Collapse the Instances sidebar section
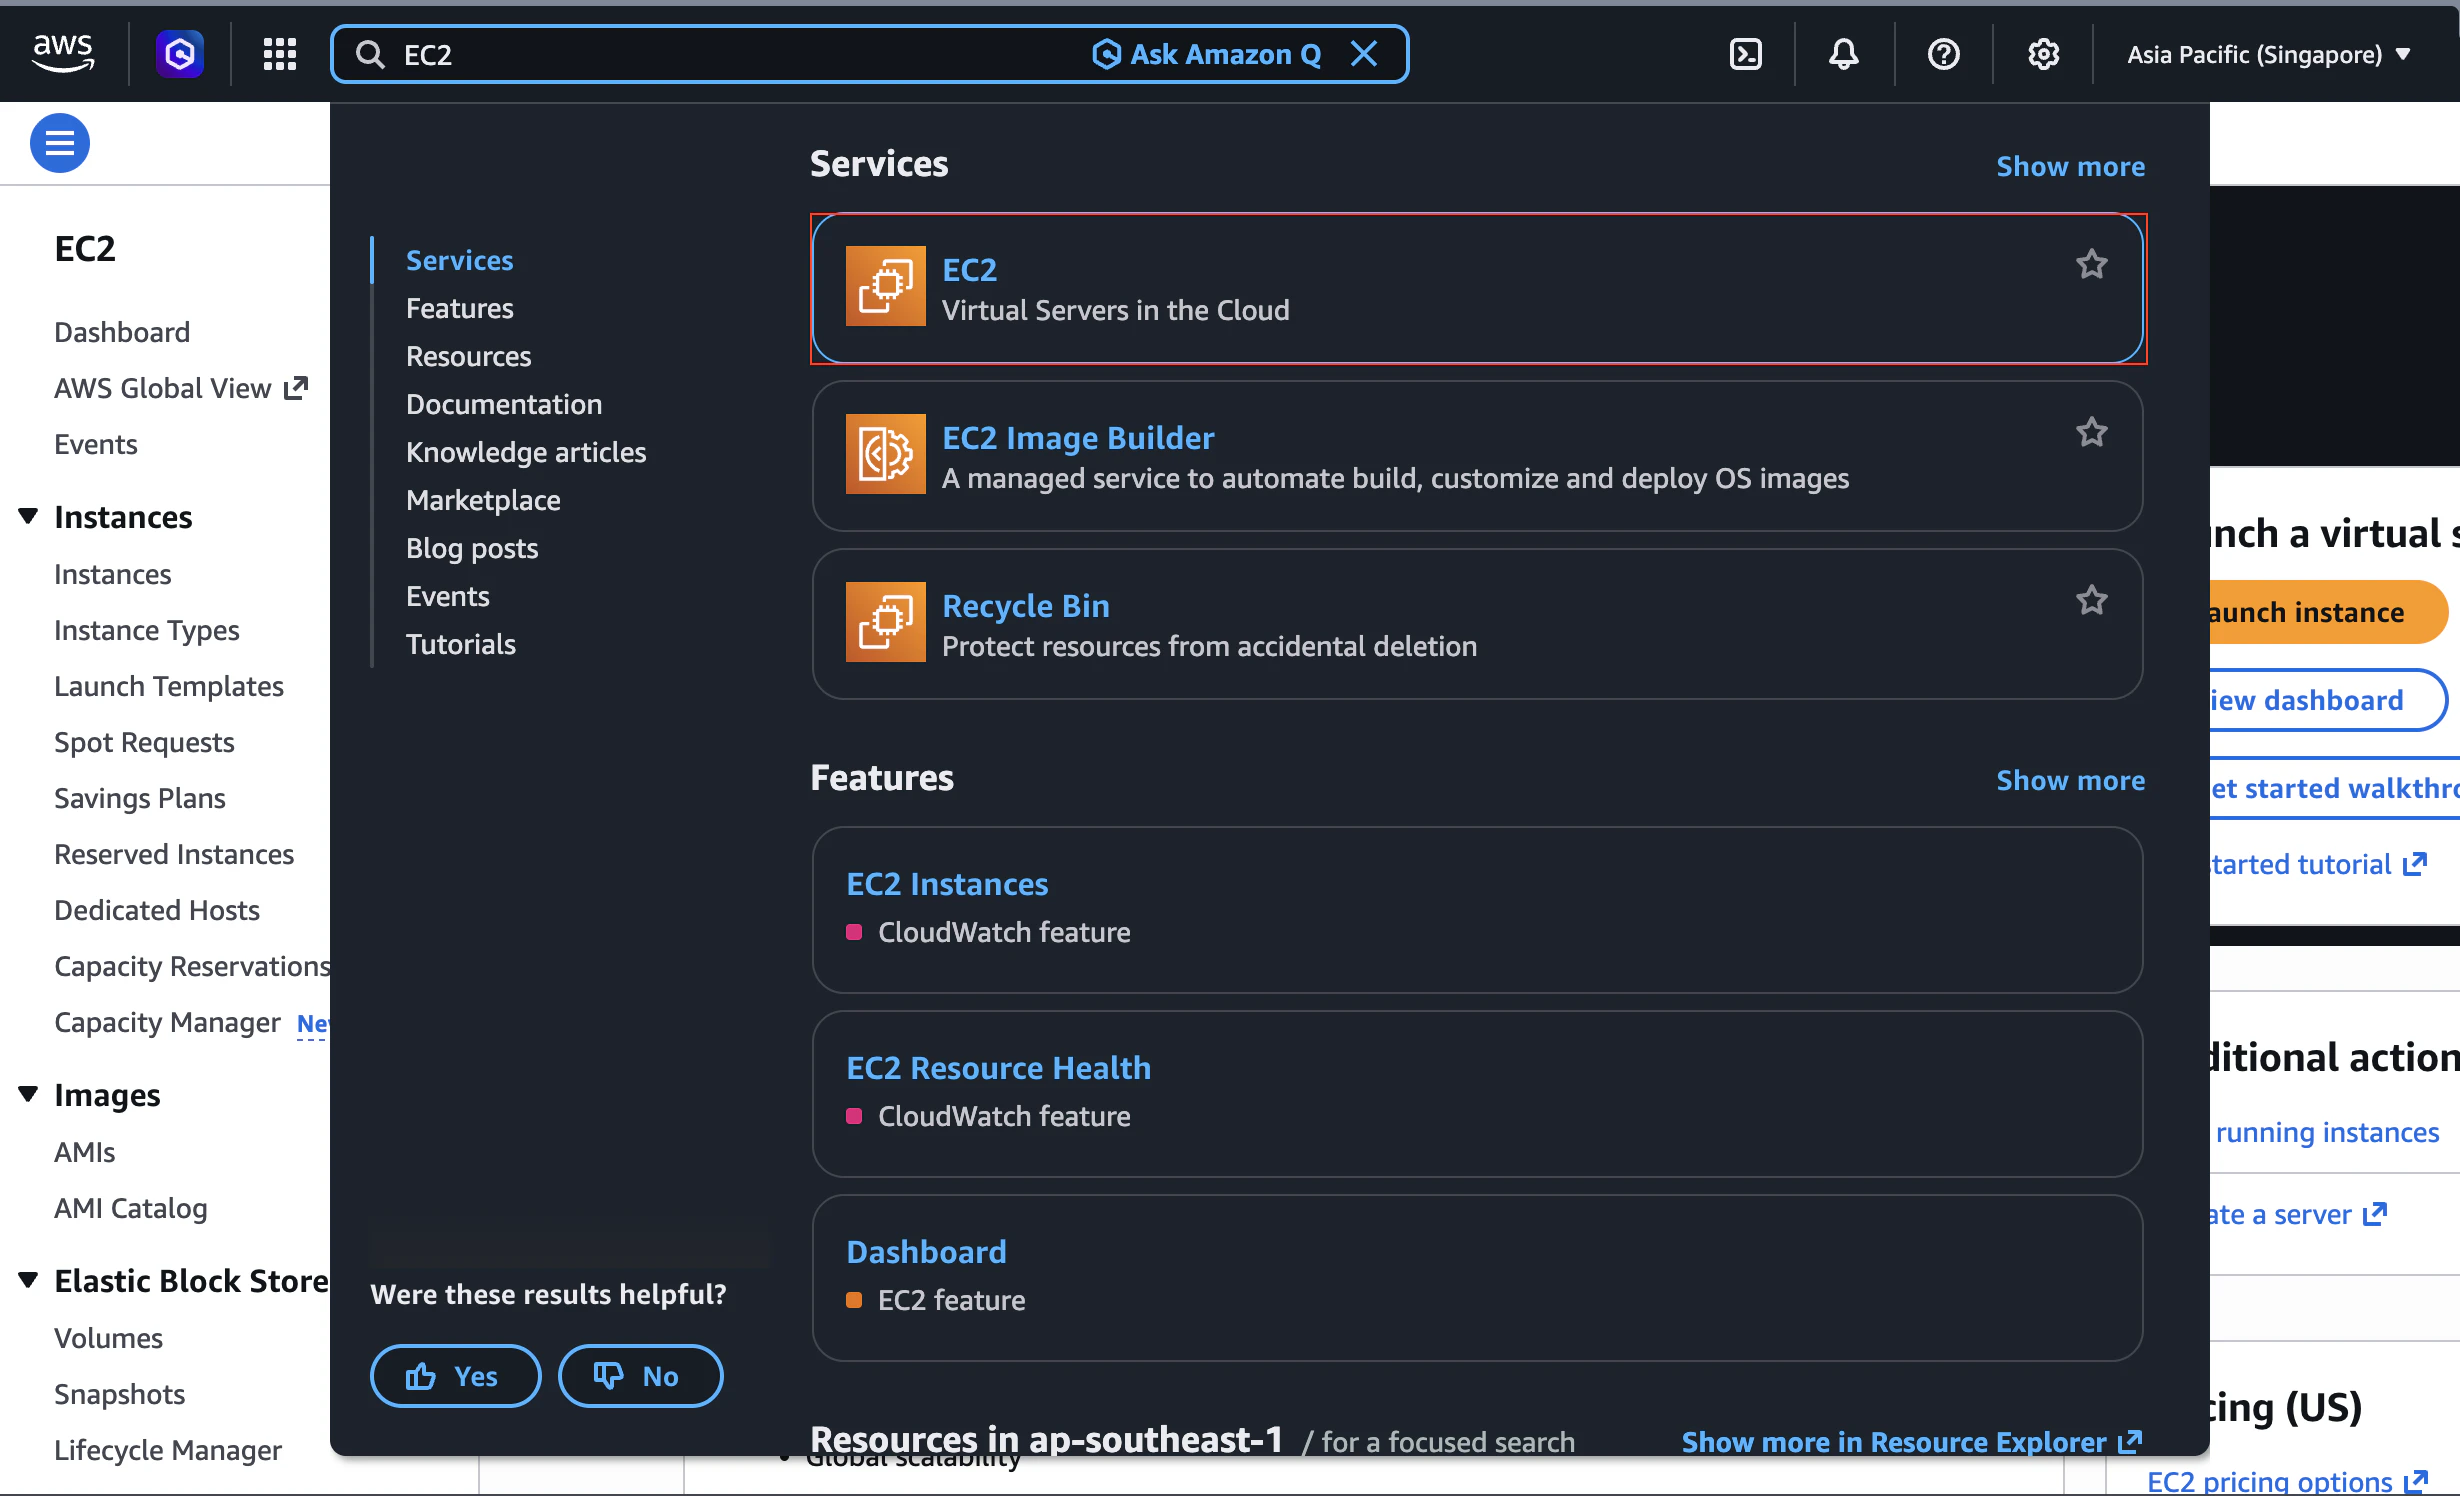Image resolution: width=2460 pixels, height=1496 pixels. [28, 516]
